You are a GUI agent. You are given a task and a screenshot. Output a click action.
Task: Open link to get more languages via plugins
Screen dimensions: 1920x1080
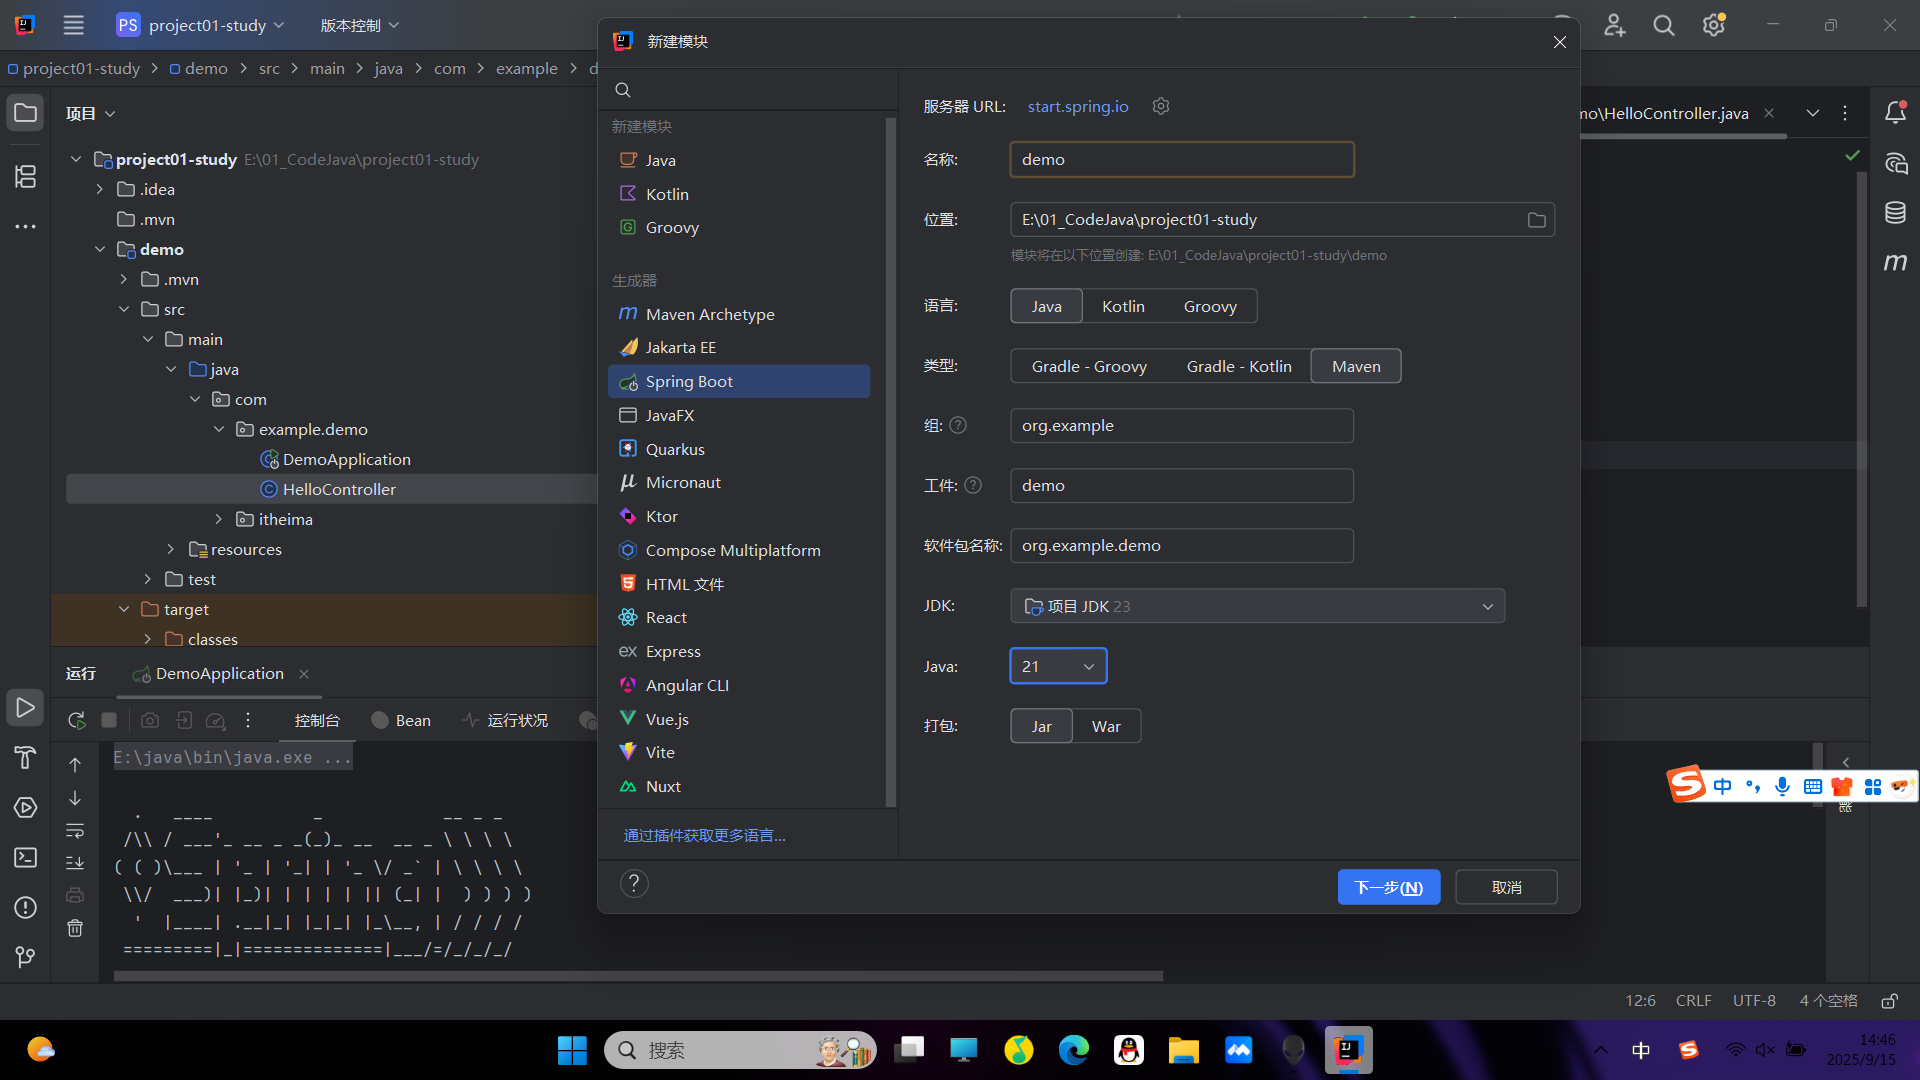click(x=704, y=835)
